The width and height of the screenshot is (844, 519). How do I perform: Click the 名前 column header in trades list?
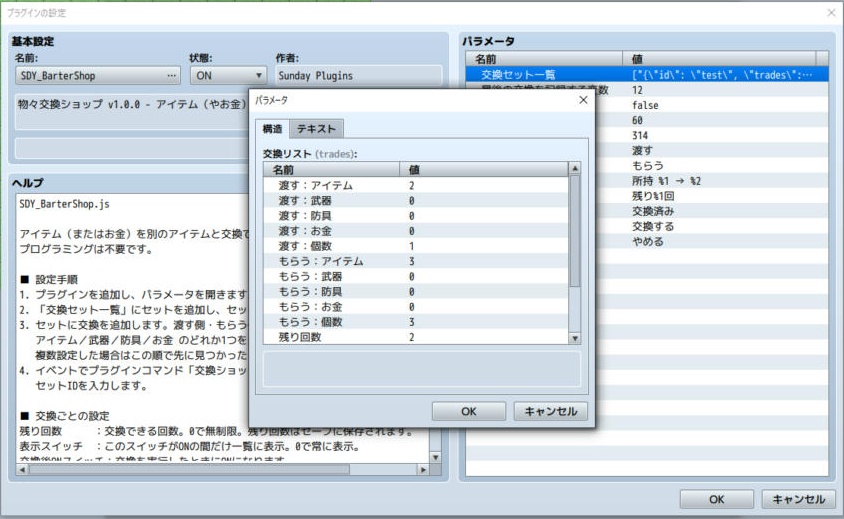click(331, 170)
